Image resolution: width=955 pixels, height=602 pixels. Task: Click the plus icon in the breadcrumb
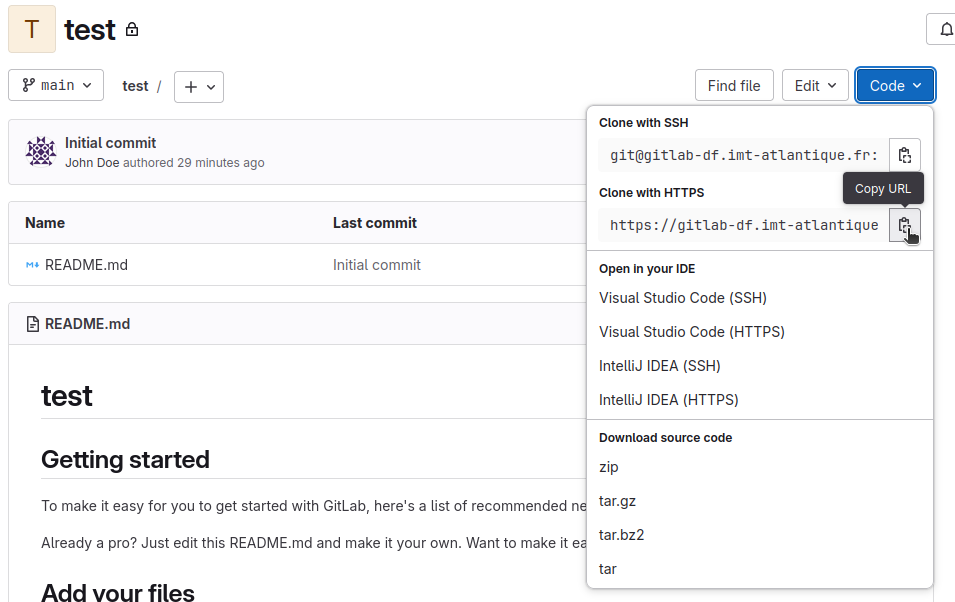tap(191, 85)
